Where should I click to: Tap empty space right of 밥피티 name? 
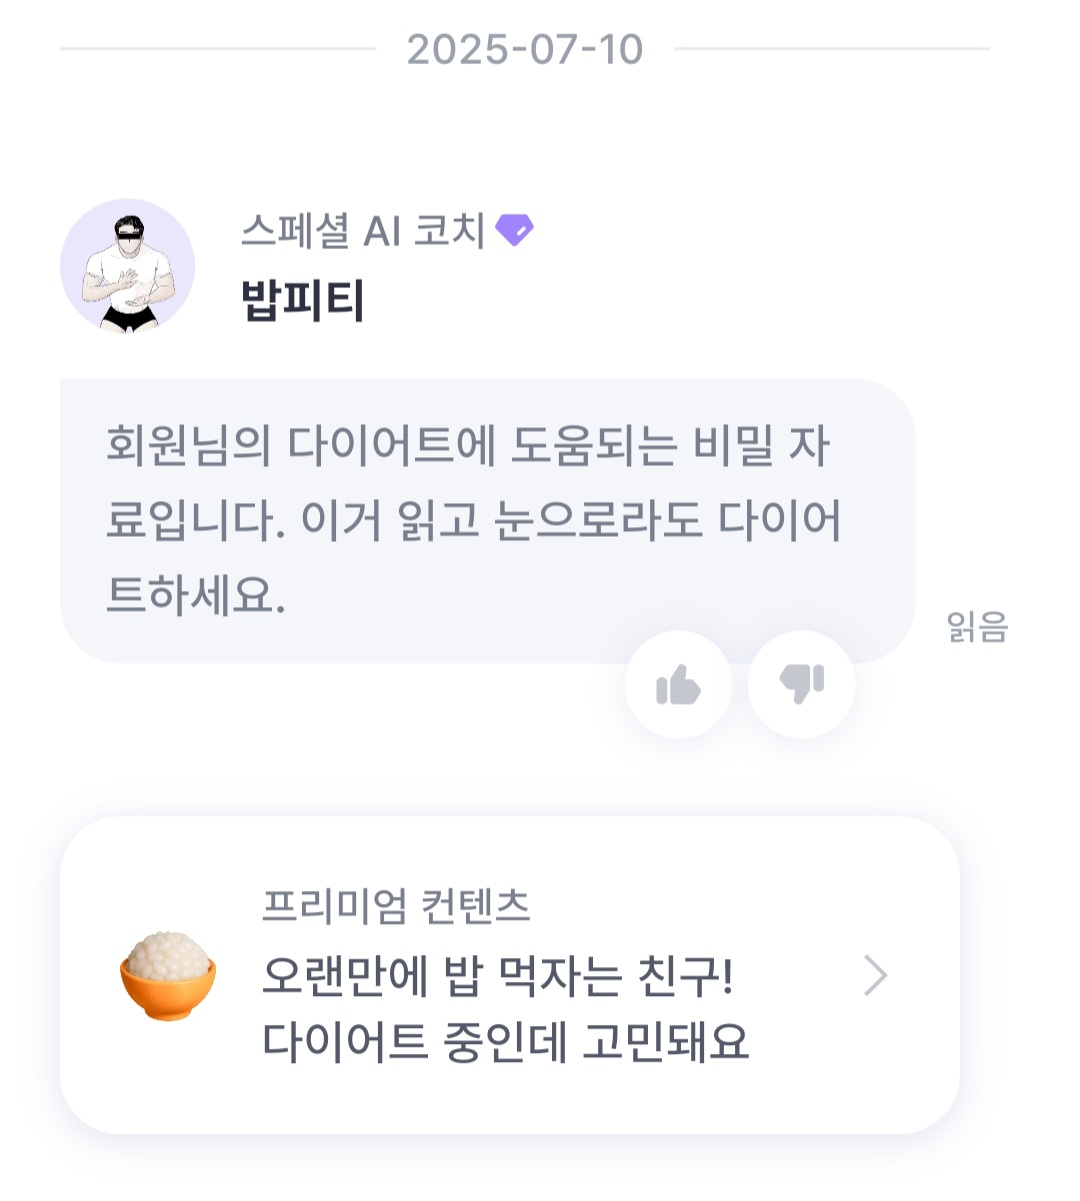click(x=650, y=299)
